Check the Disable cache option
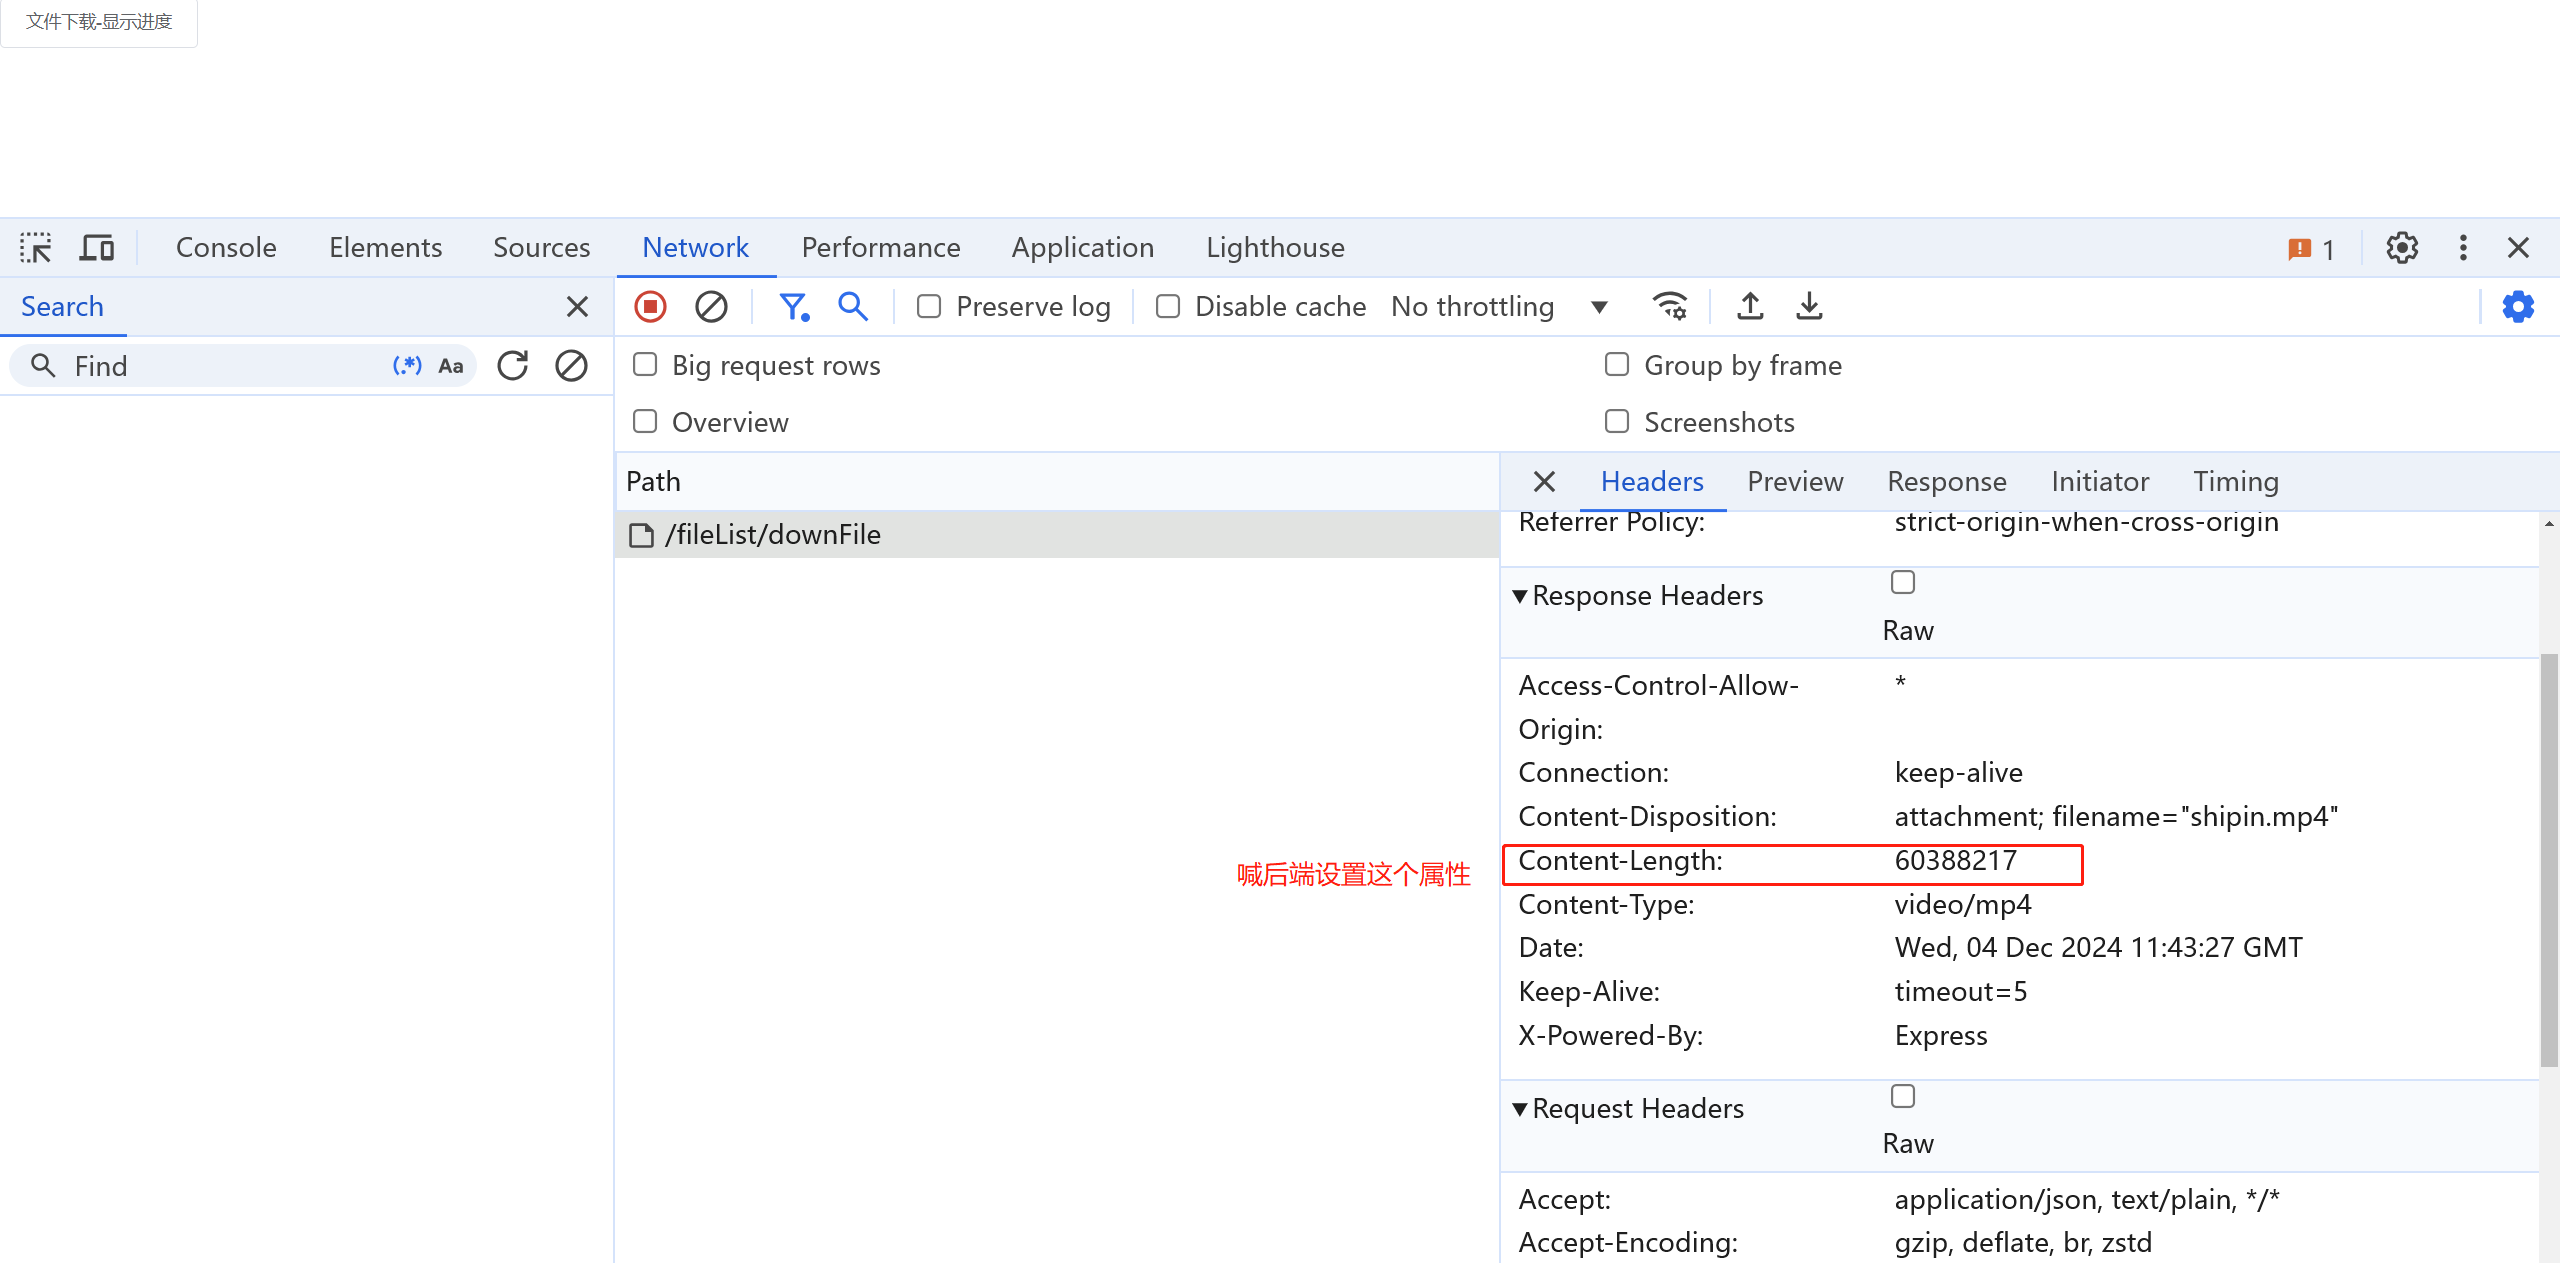 [1168, 306]
